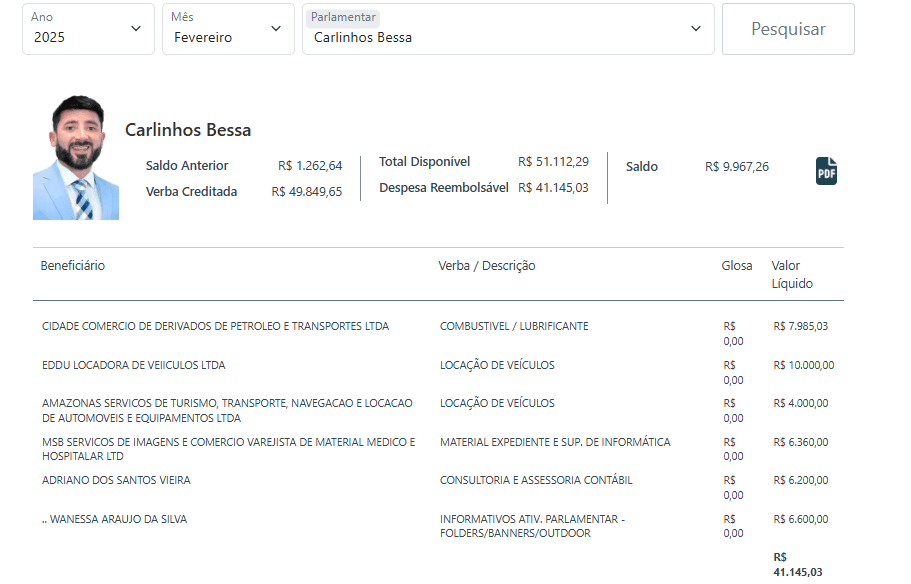Expand the Mês month dropdown
Image resolution: width=911 pixels, height=584 pixels.
pyautogui.click(x=226, y=29)
